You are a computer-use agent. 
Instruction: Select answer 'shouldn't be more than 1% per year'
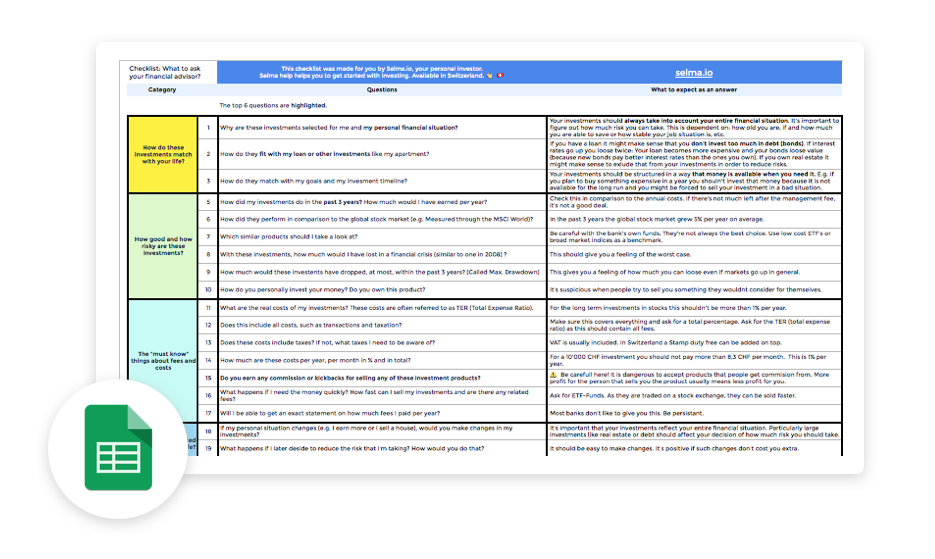point(694,308)
